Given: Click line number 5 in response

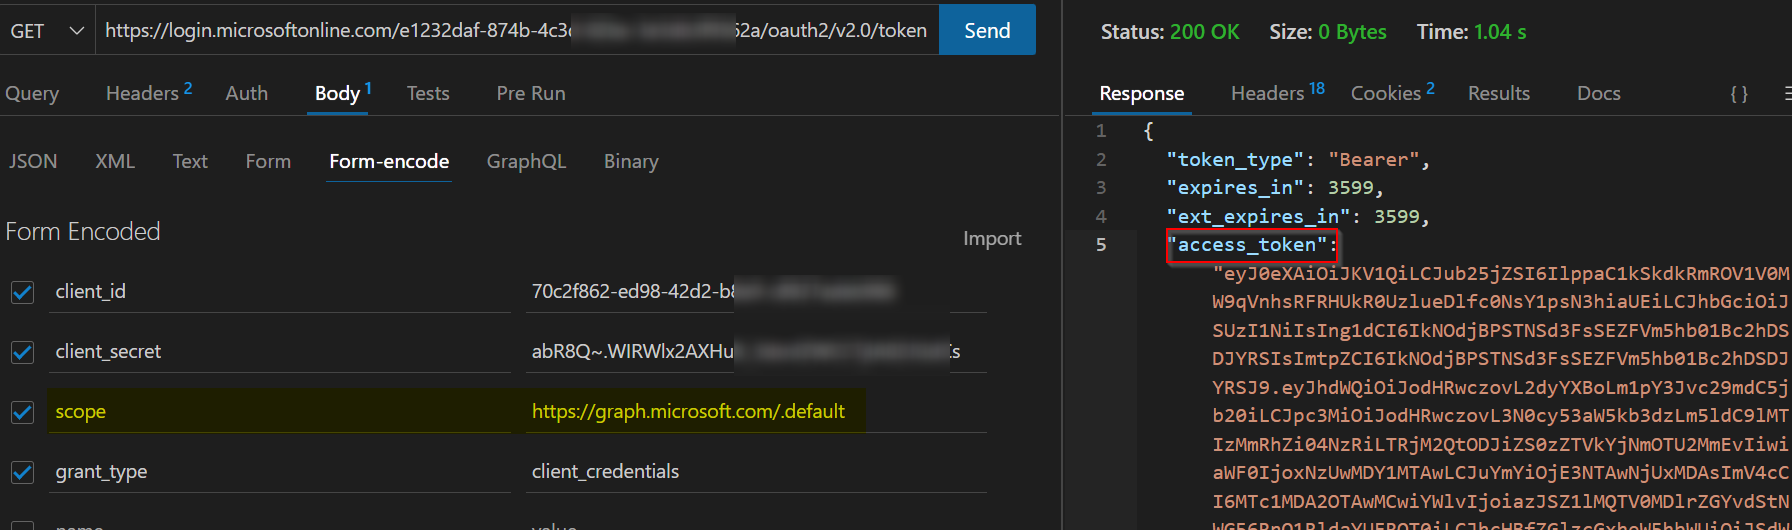Looking at the screenshot, I should (1101, 244).
